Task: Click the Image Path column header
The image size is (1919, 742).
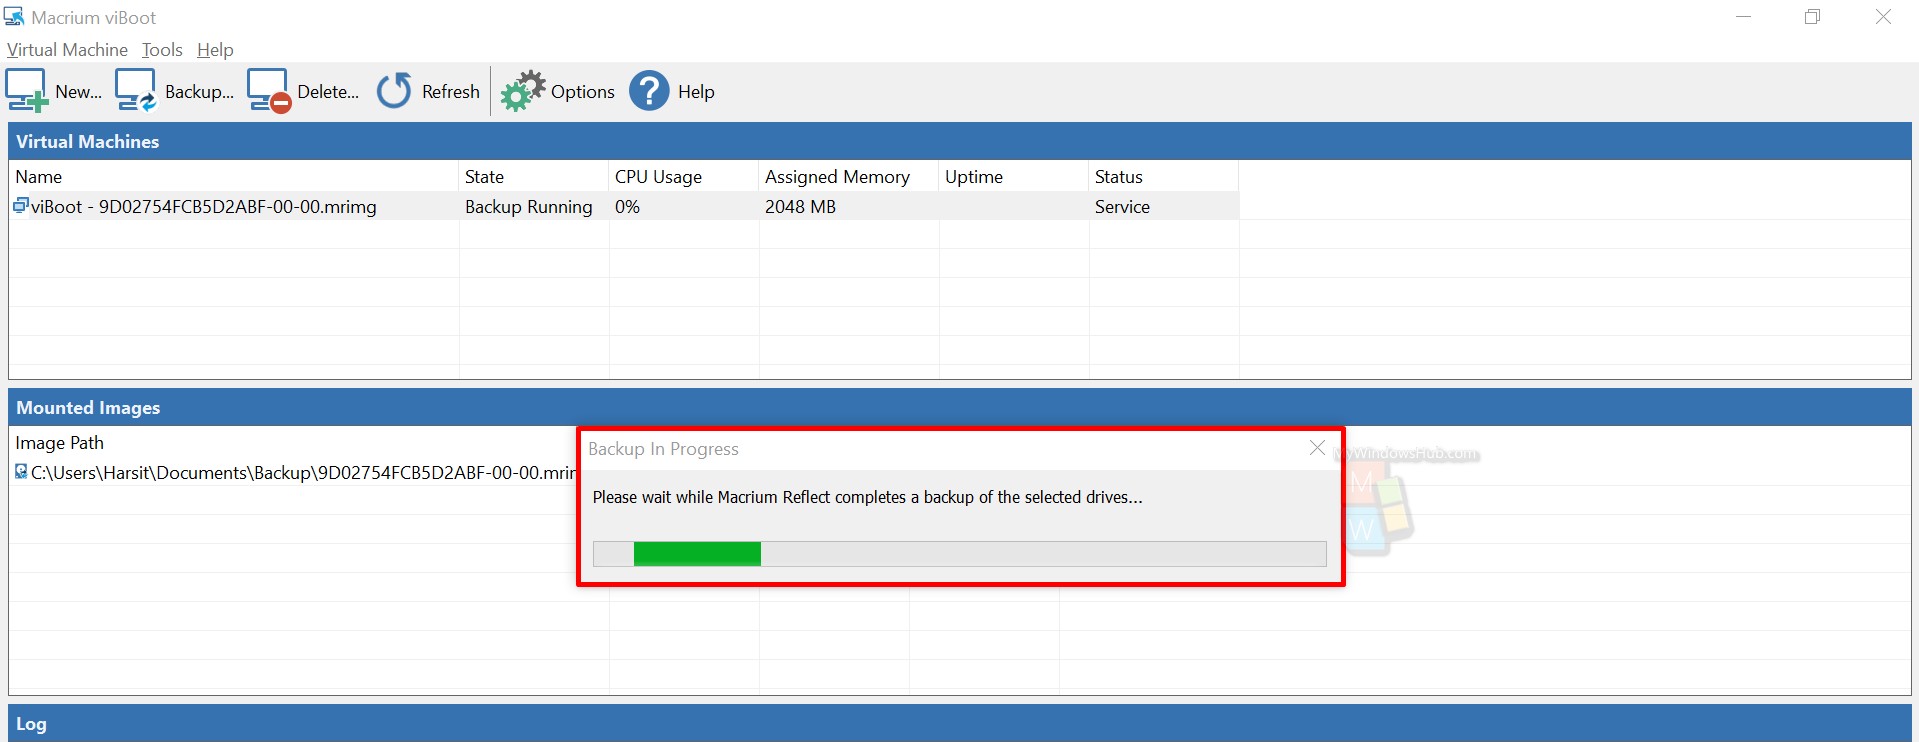Action: click(x=59, y=442)
